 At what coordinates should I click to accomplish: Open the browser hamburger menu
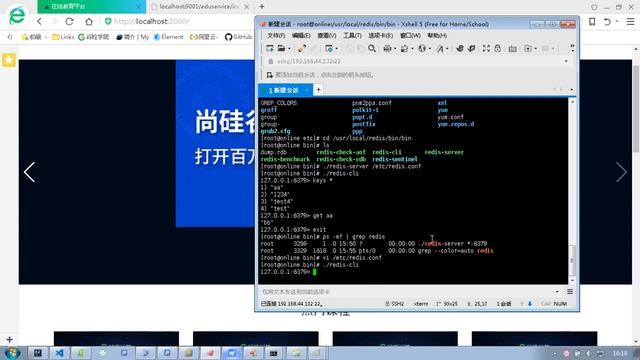coord(631,22)
